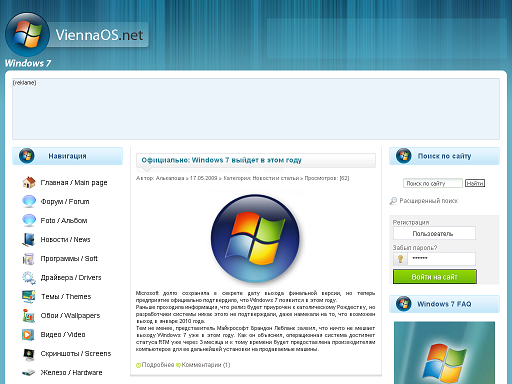
Task: Click the play icon beside Видео / Video
Action: (28, 334)
